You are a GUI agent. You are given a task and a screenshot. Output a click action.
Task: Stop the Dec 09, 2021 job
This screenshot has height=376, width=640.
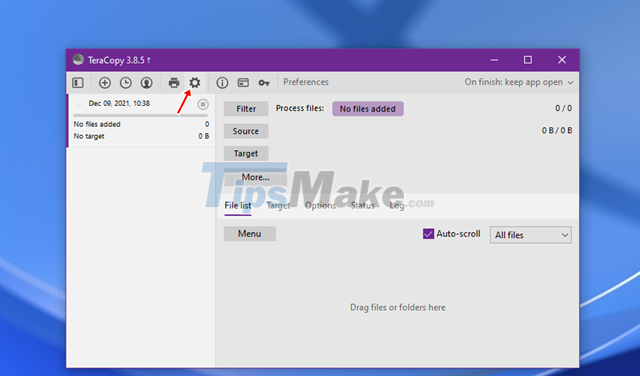tap(203, 105)
